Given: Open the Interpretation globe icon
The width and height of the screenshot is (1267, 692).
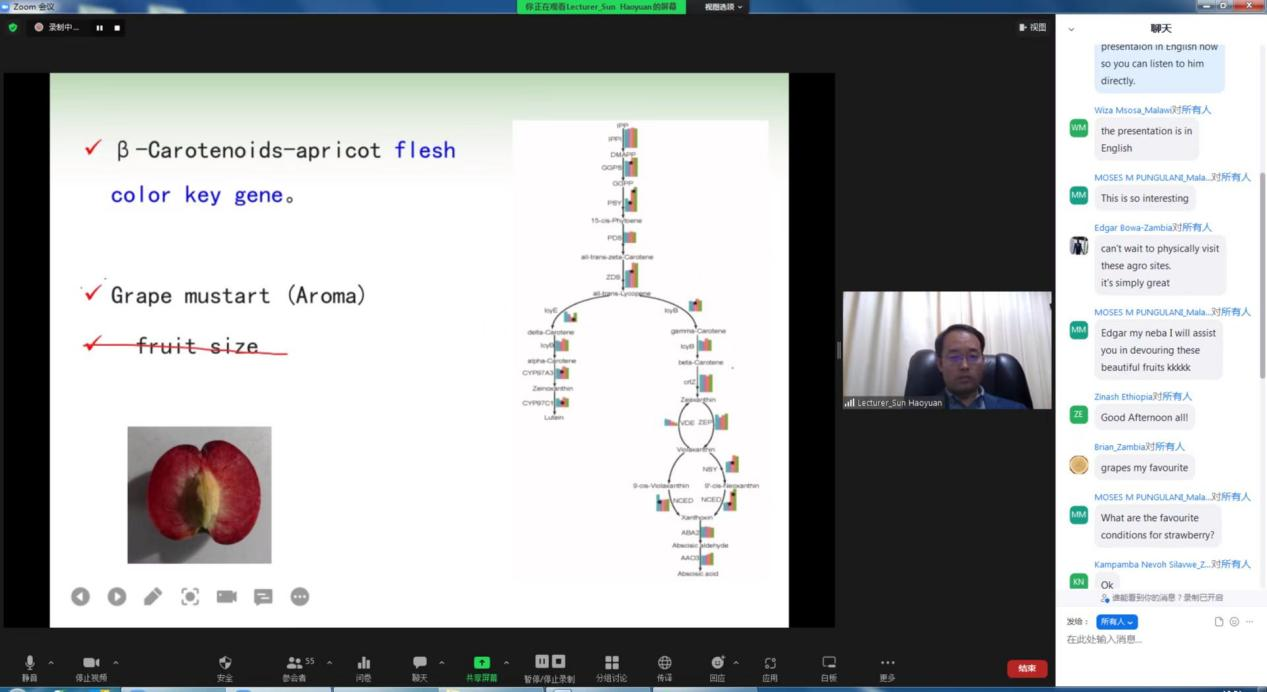Looking at the screenshot, I should point(664,666).
